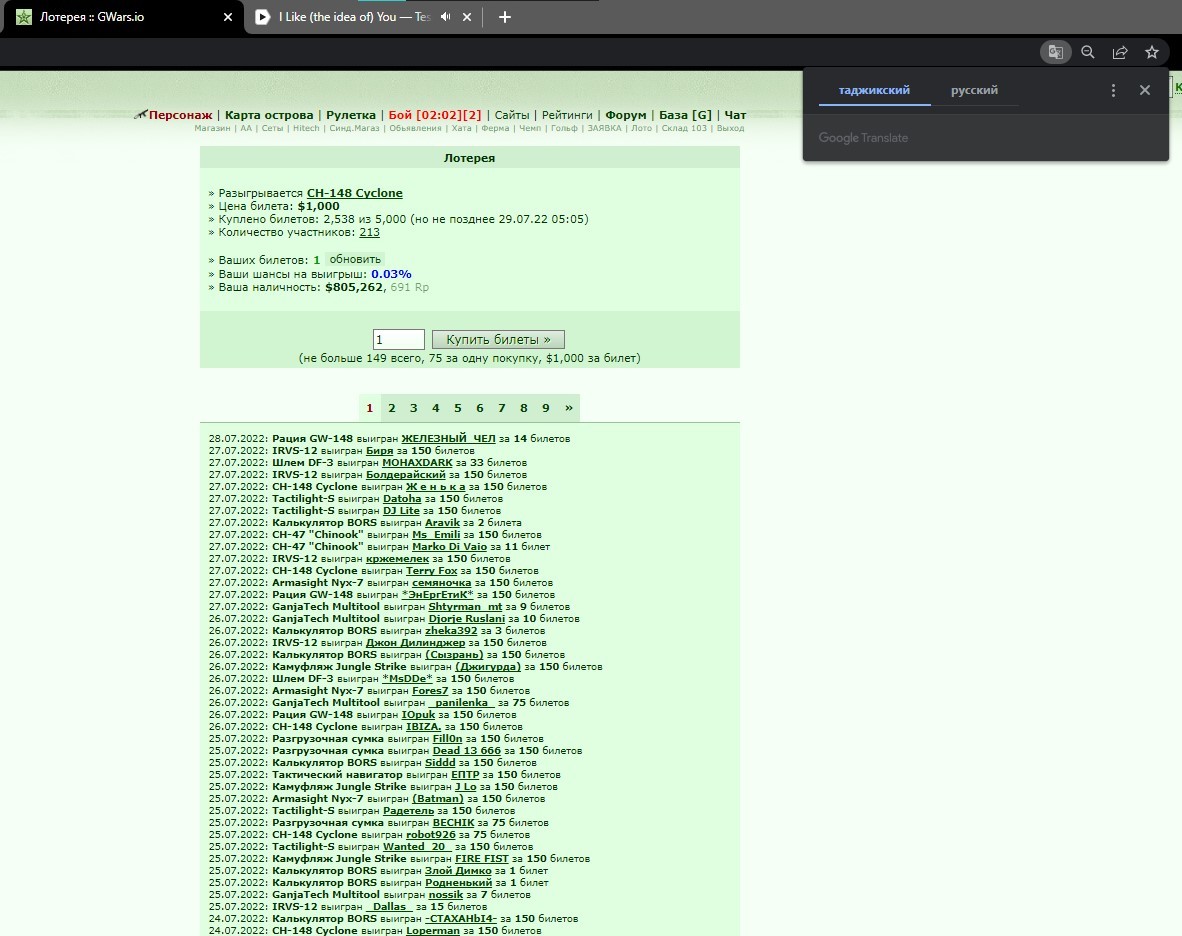Close the 'I Like (the idea of) You' tab

[467, 17]
